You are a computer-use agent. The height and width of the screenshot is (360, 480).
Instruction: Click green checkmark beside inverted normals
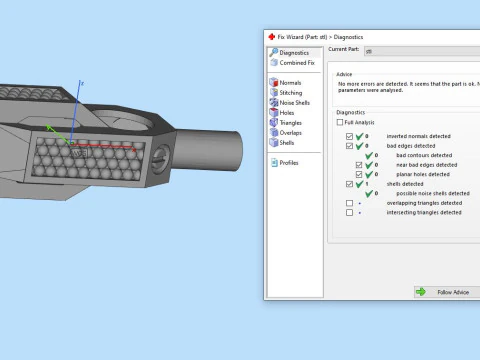(359, 136)
